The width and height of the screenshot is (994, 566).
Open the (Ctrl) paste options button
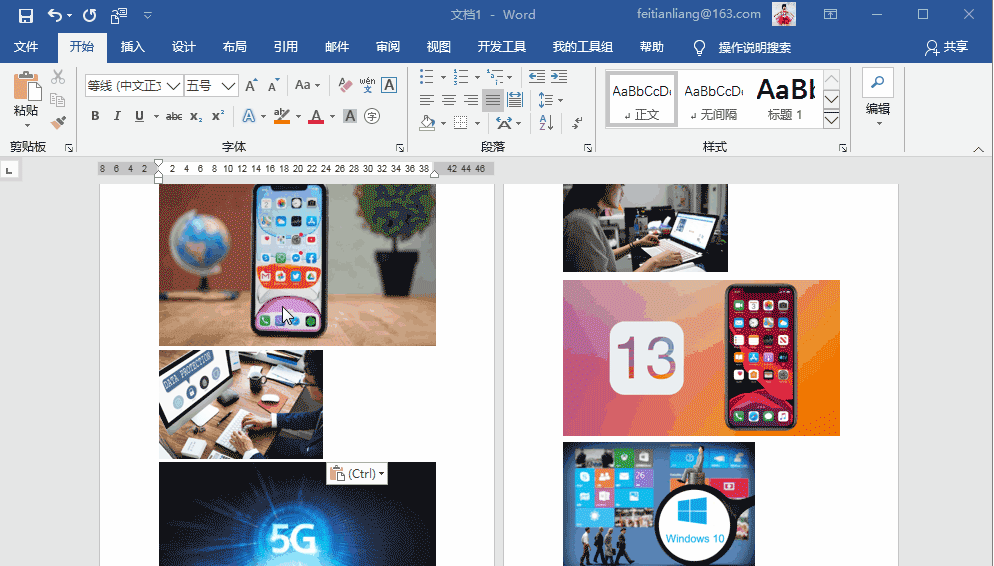point(357,473)
